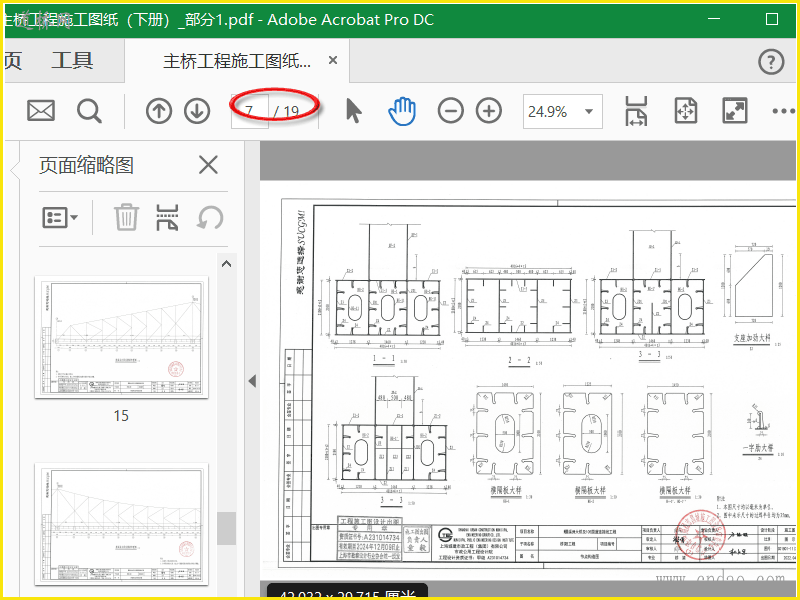Close the 主桥工程施工图纸 document tab
The height and width of the screenshot is (600, 800).
point(333,61)
